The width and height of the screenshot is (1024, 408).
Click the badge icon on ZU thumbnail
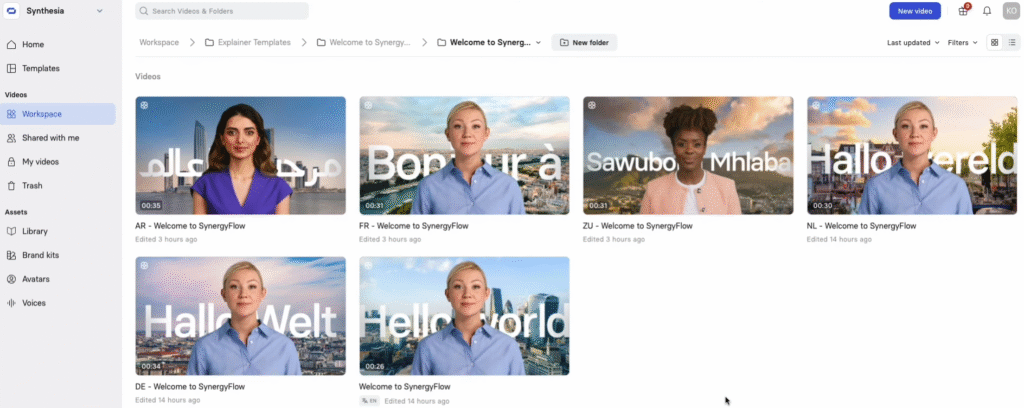592,104
